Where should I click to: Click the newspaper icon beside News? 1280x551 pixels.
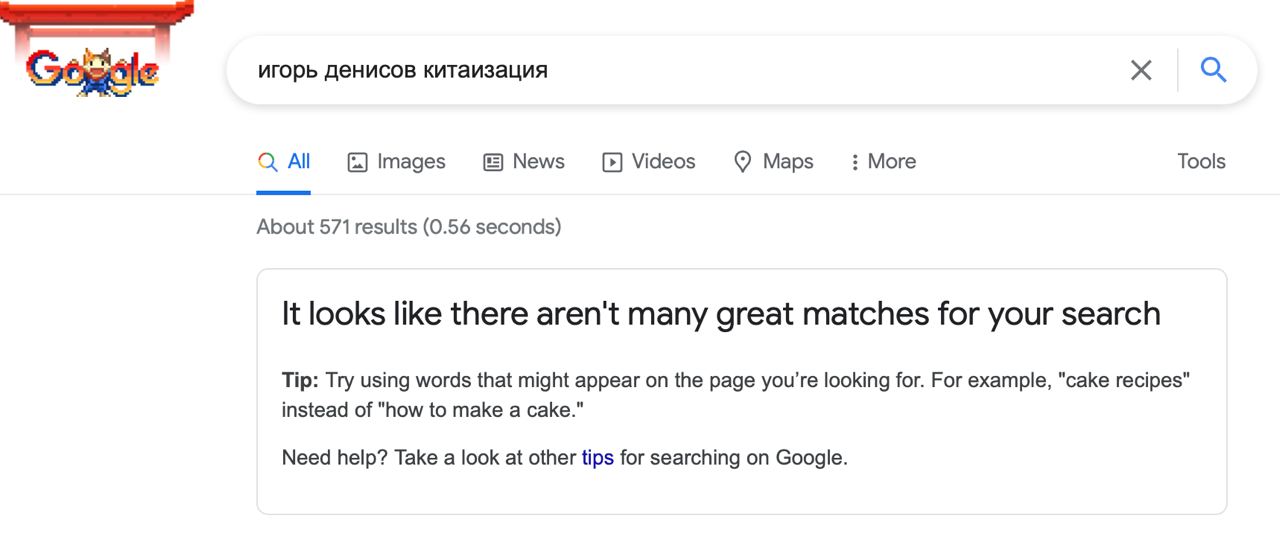493,162
